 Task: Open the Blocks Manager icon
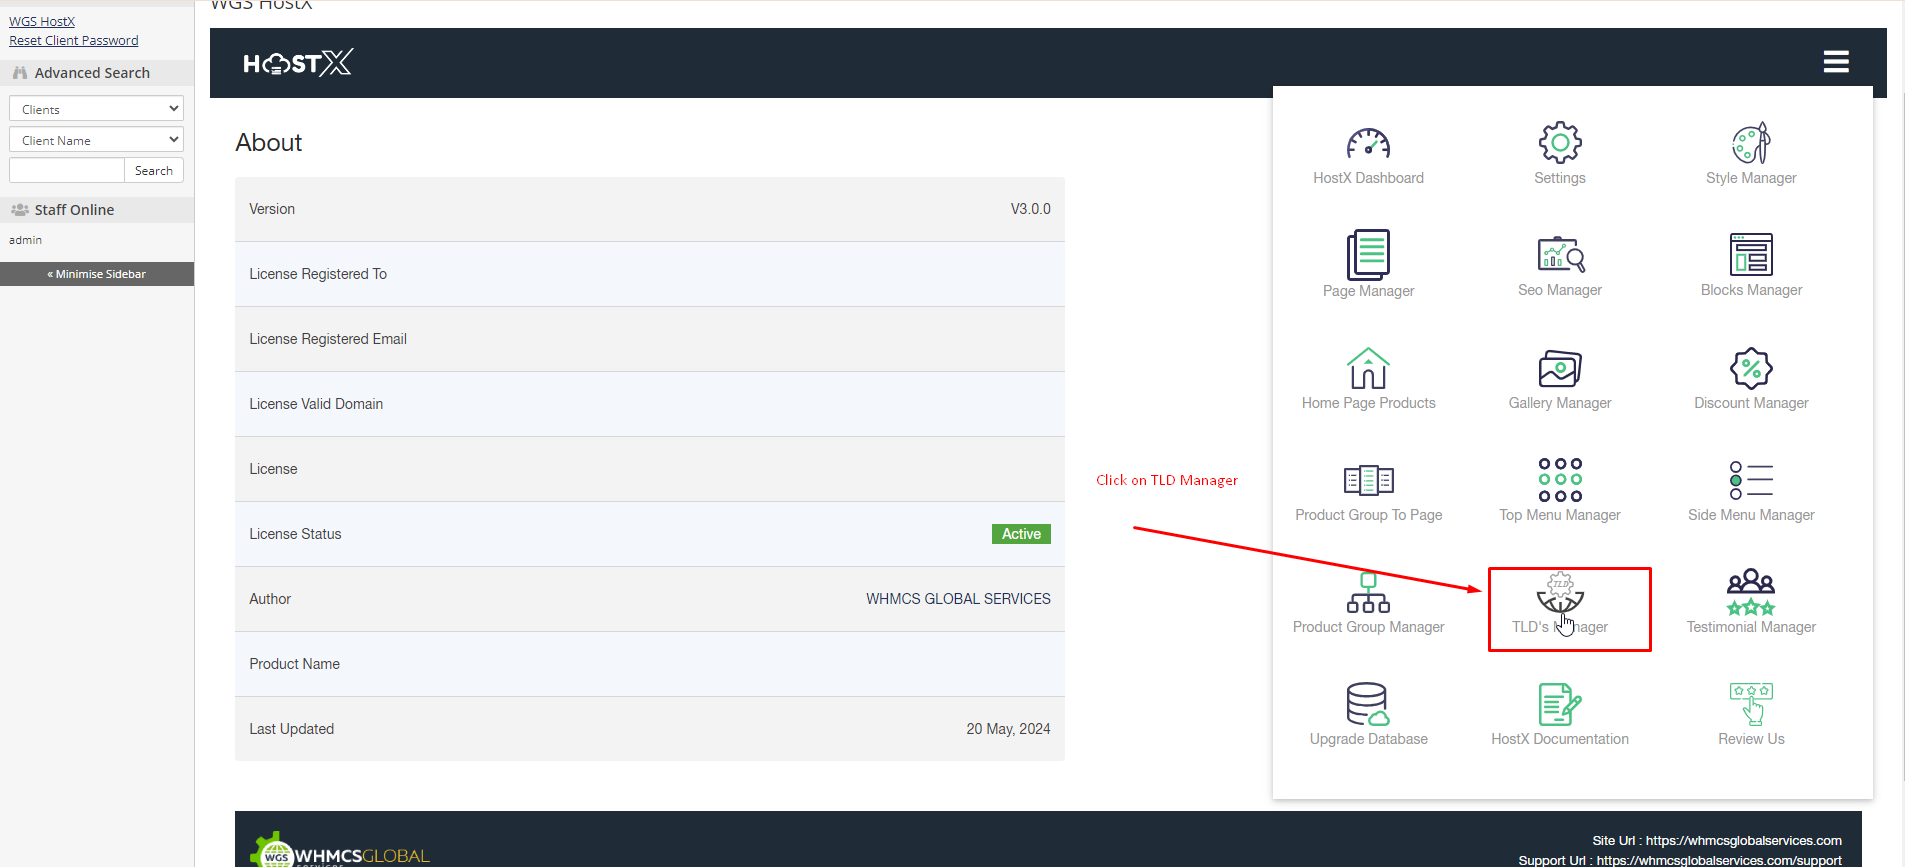(1750, 255)
